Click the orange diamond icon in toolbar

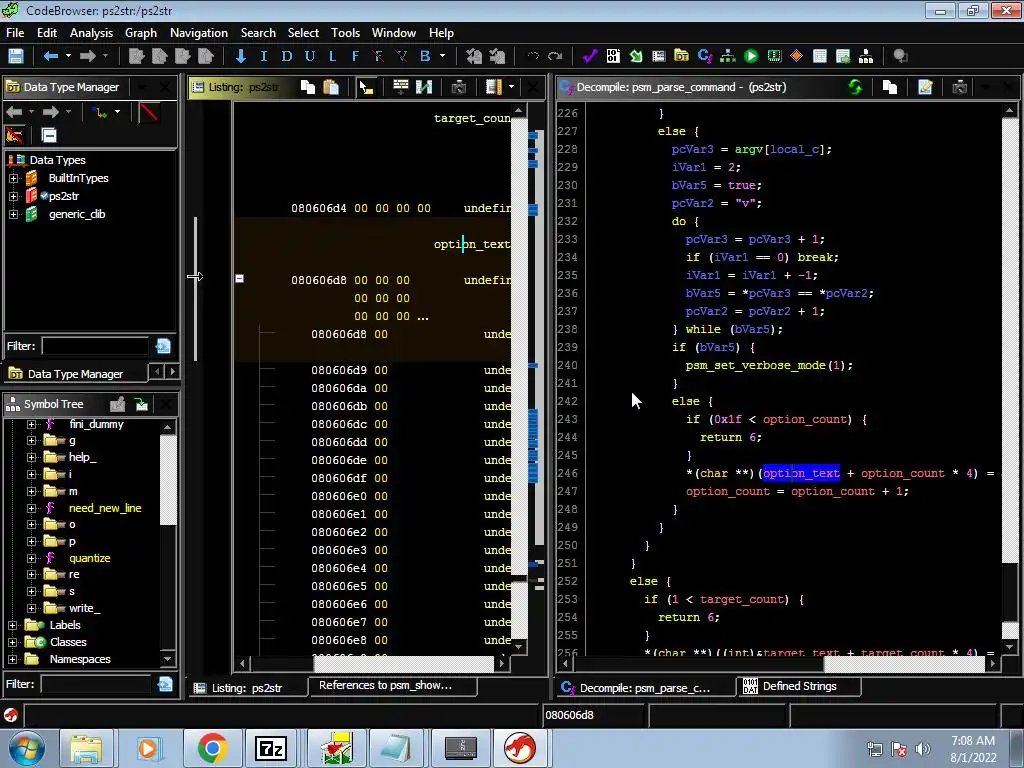coord(797,56)
